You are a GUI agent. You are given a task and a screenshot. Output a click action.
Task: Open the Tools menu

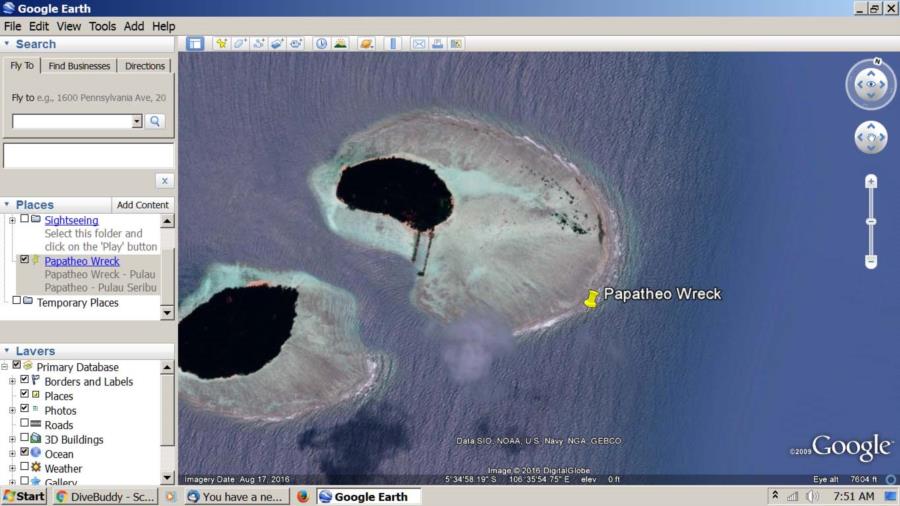coord(102,26)
